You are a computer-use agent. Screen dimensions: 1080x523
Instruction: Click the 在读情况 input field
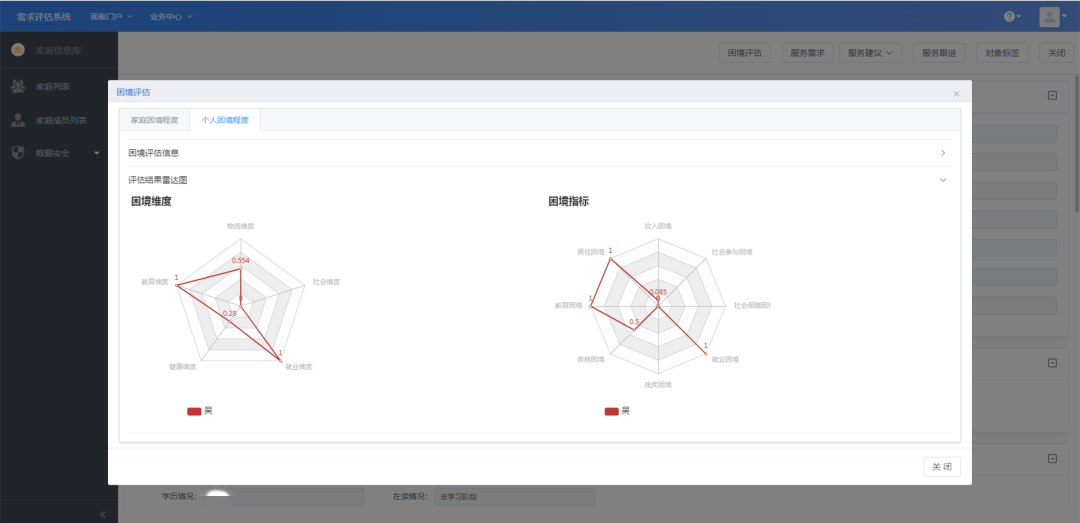pos(514,497)
